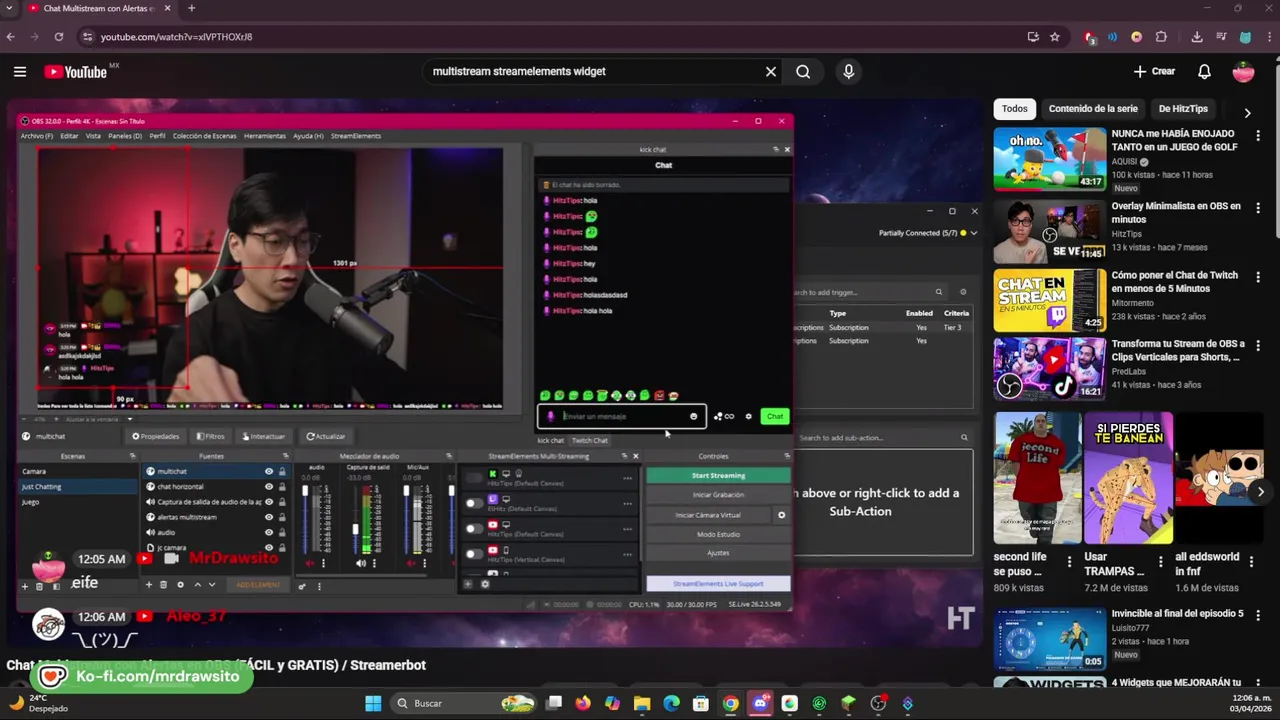Hide the multichat source in OBS
The height and width of the screenshot is (720, 1280).
268,471
